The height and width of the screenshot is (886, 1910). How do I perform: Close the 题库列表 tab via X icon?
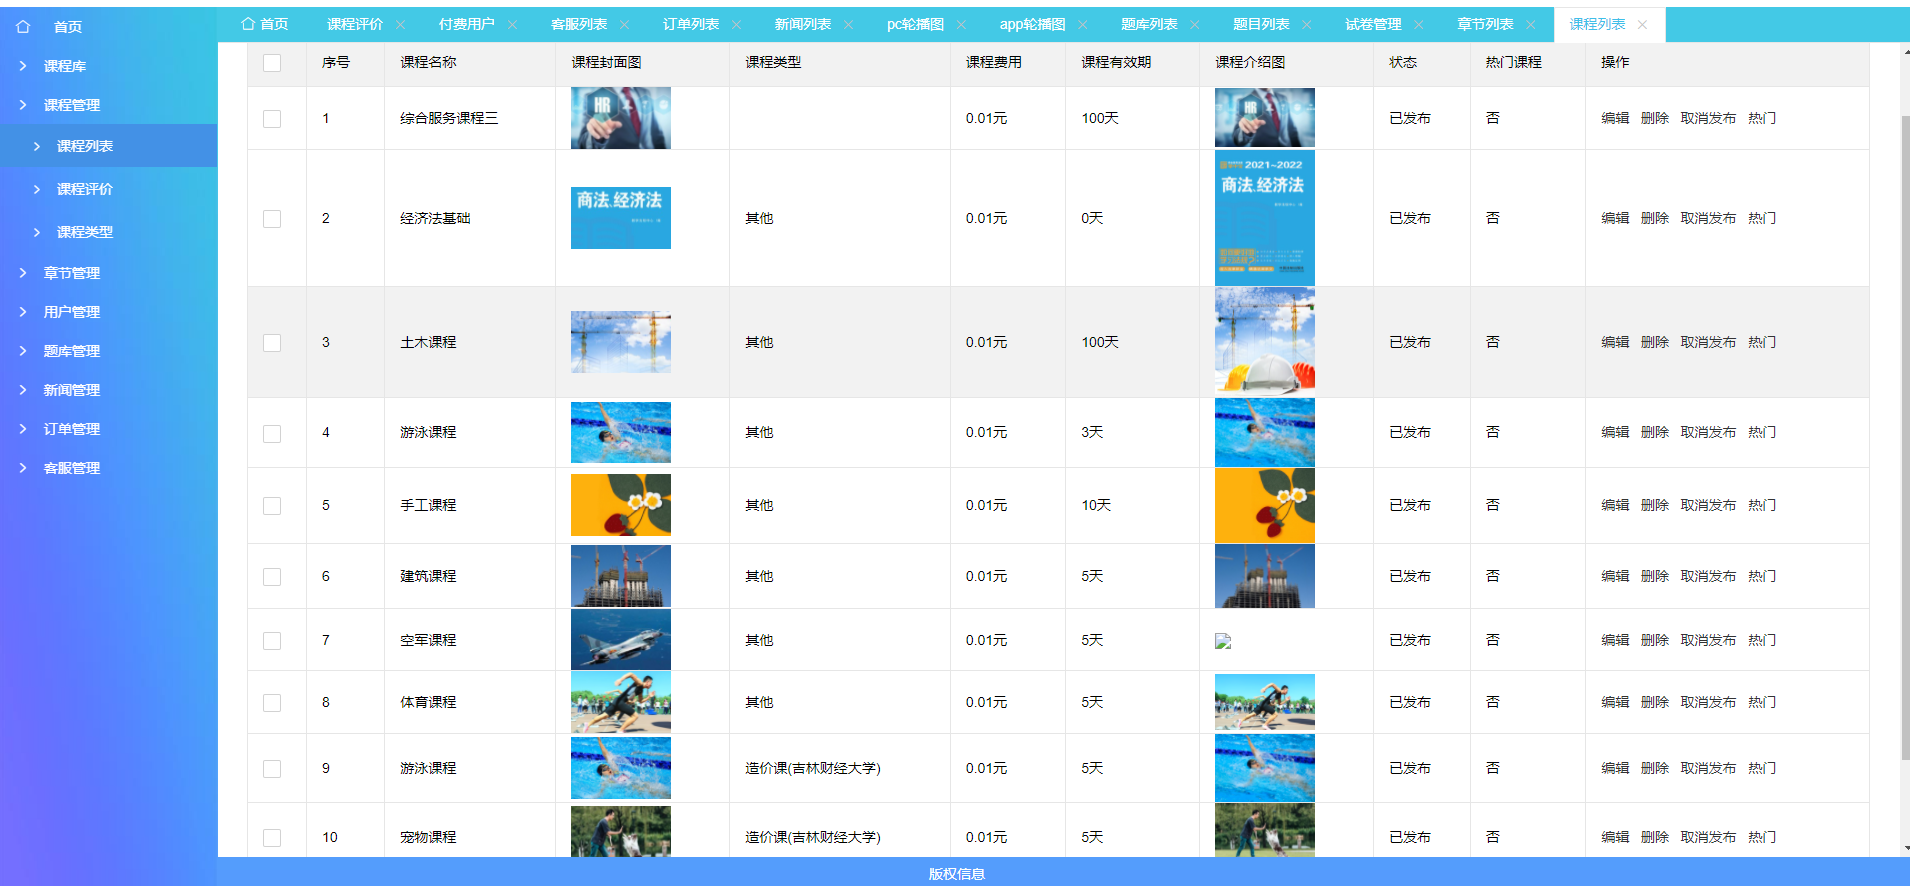pyautogui.click(x=1194, y=25)
